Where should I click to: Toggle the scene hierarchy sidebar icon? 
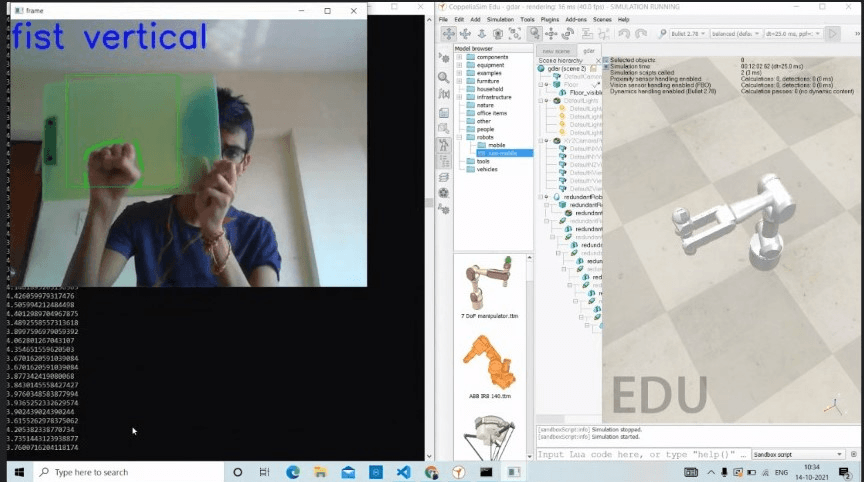pos(444,161)
